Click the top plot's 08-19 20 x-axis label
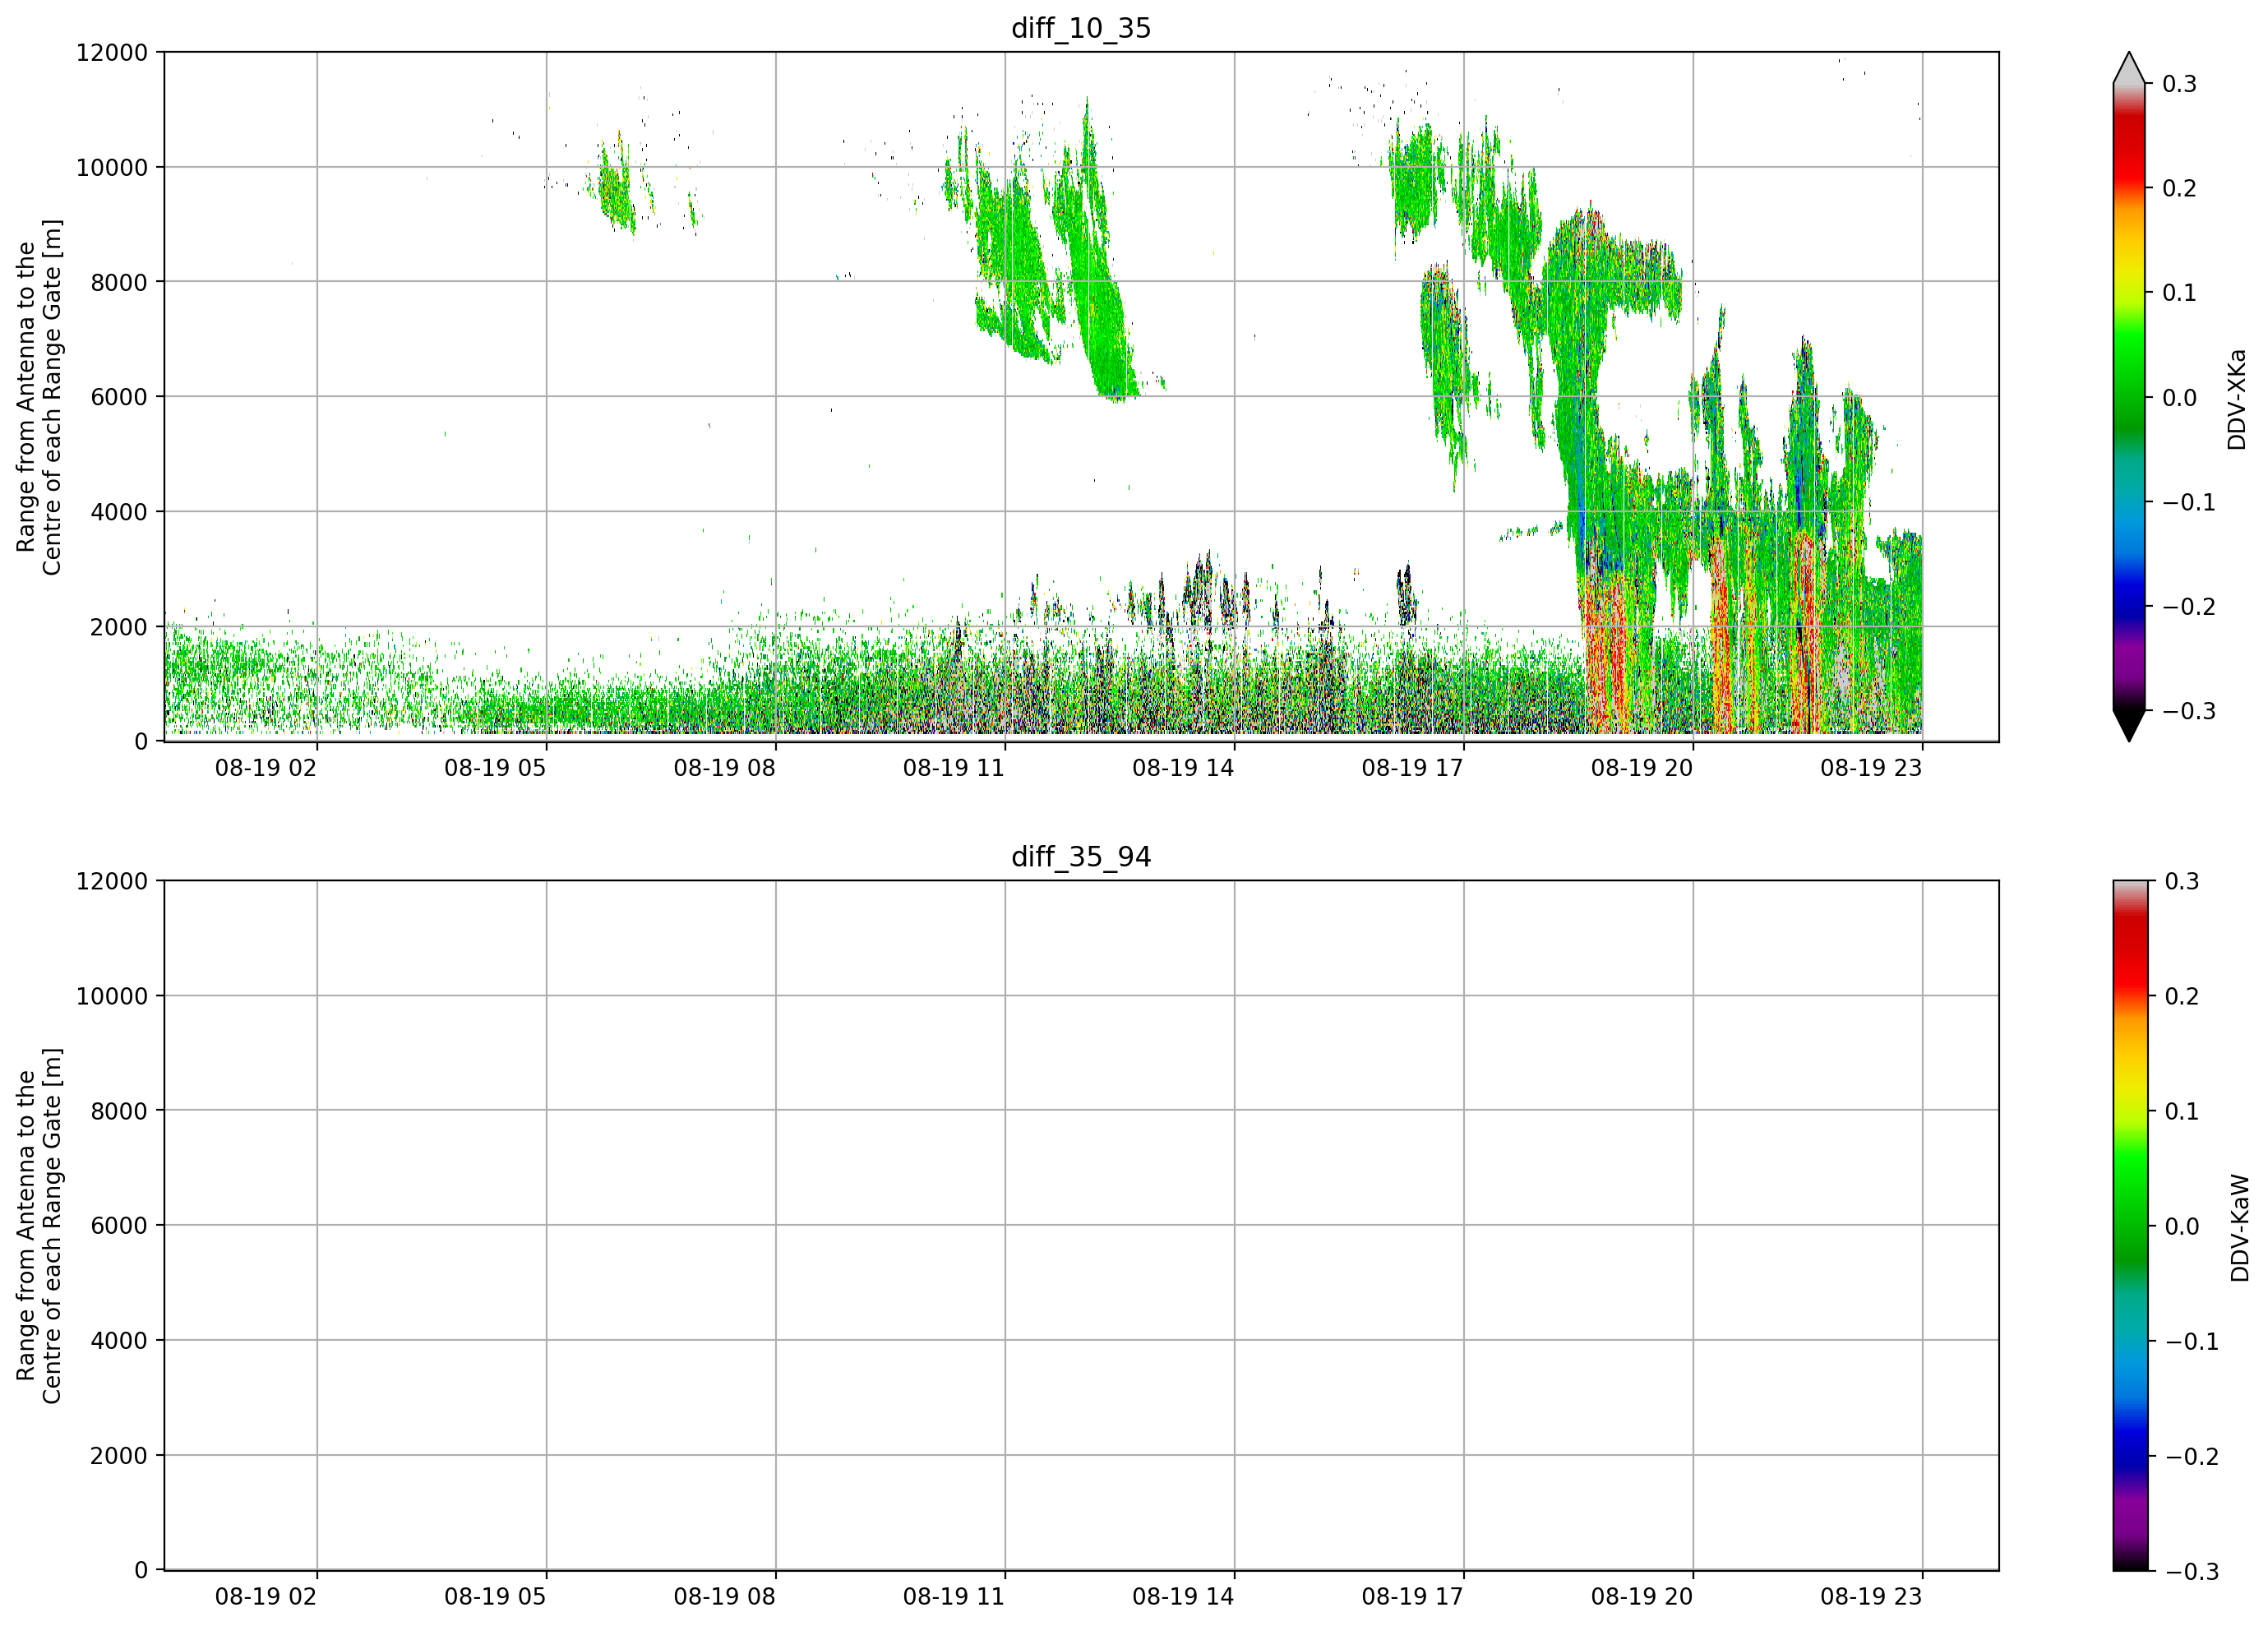 coord(1642,768)
